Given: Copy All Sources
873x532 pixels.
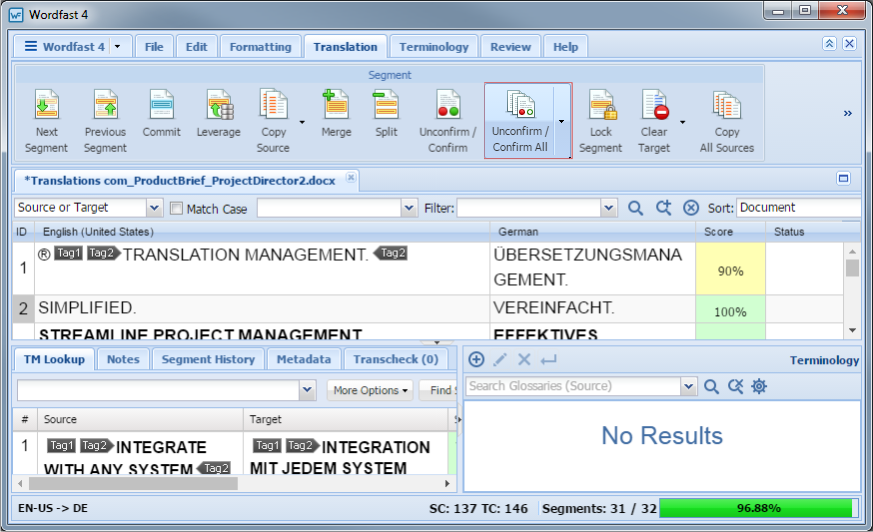Looking at the screenshot, I should (727, 121).
